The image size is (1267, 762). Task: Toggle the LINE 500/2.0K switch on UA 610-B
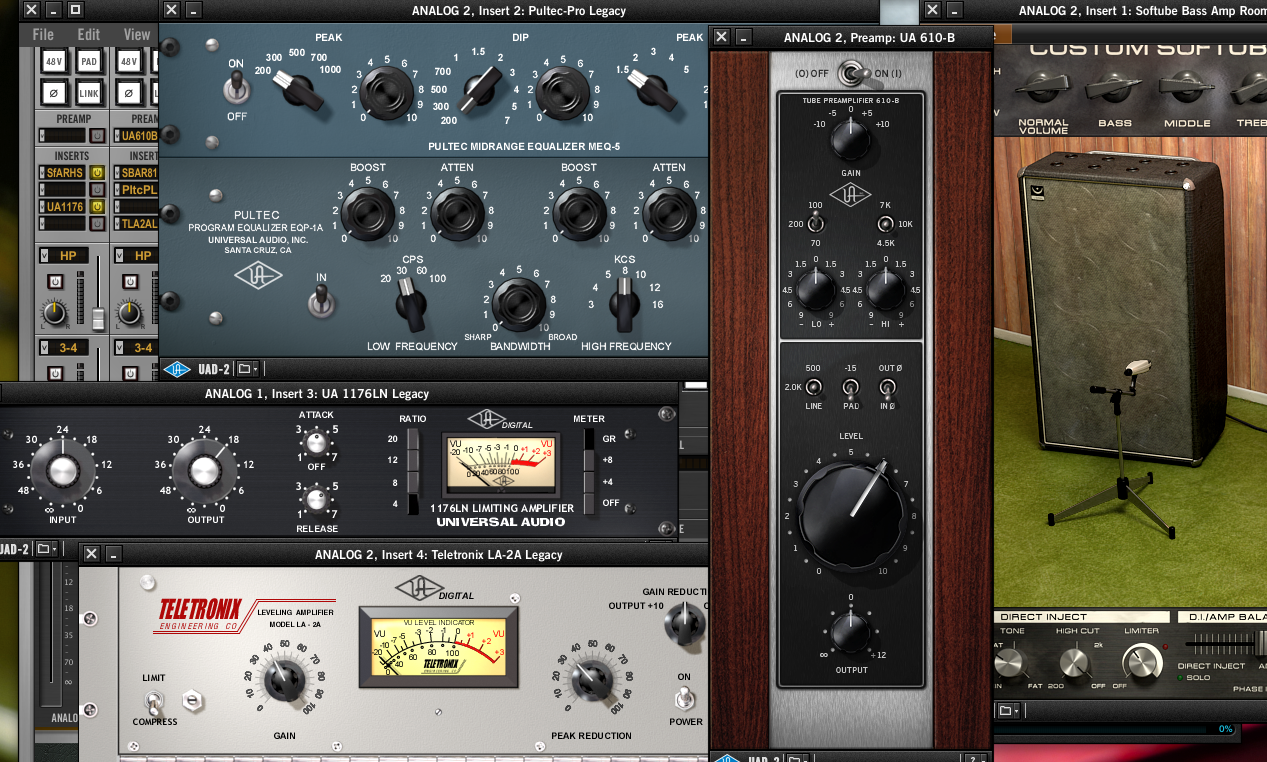[x=813, y=387]
